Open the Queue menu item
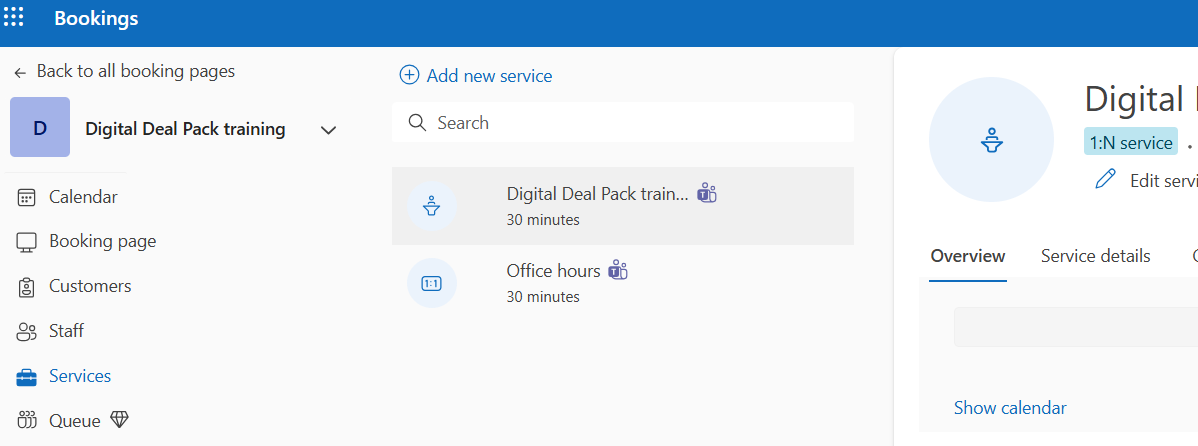Viewport: 1198px width, 446px height. [74, 421]
